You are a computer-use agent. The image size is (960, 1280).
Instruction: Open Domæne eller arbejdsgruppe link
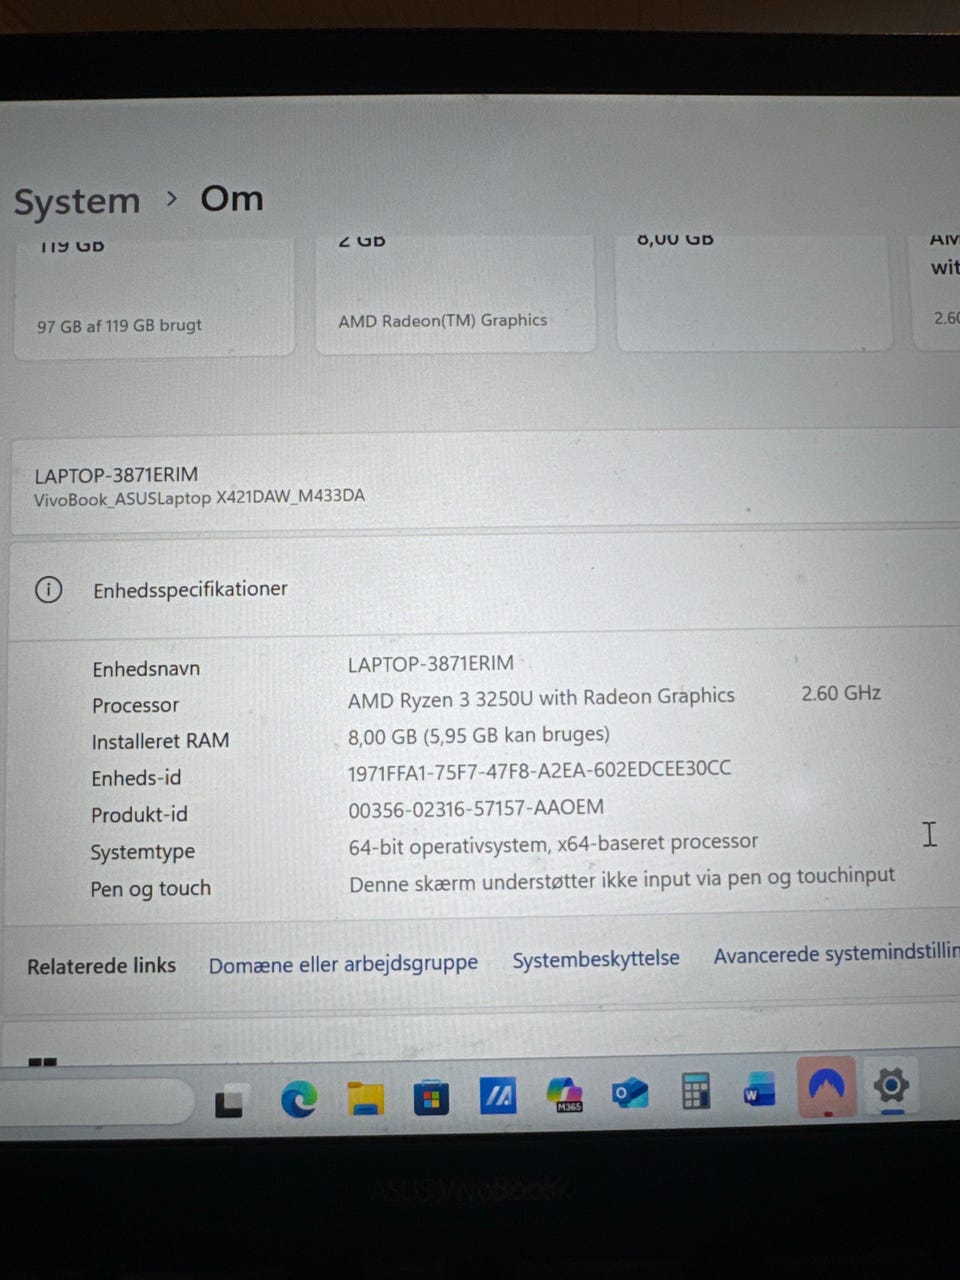click(343, 964)
